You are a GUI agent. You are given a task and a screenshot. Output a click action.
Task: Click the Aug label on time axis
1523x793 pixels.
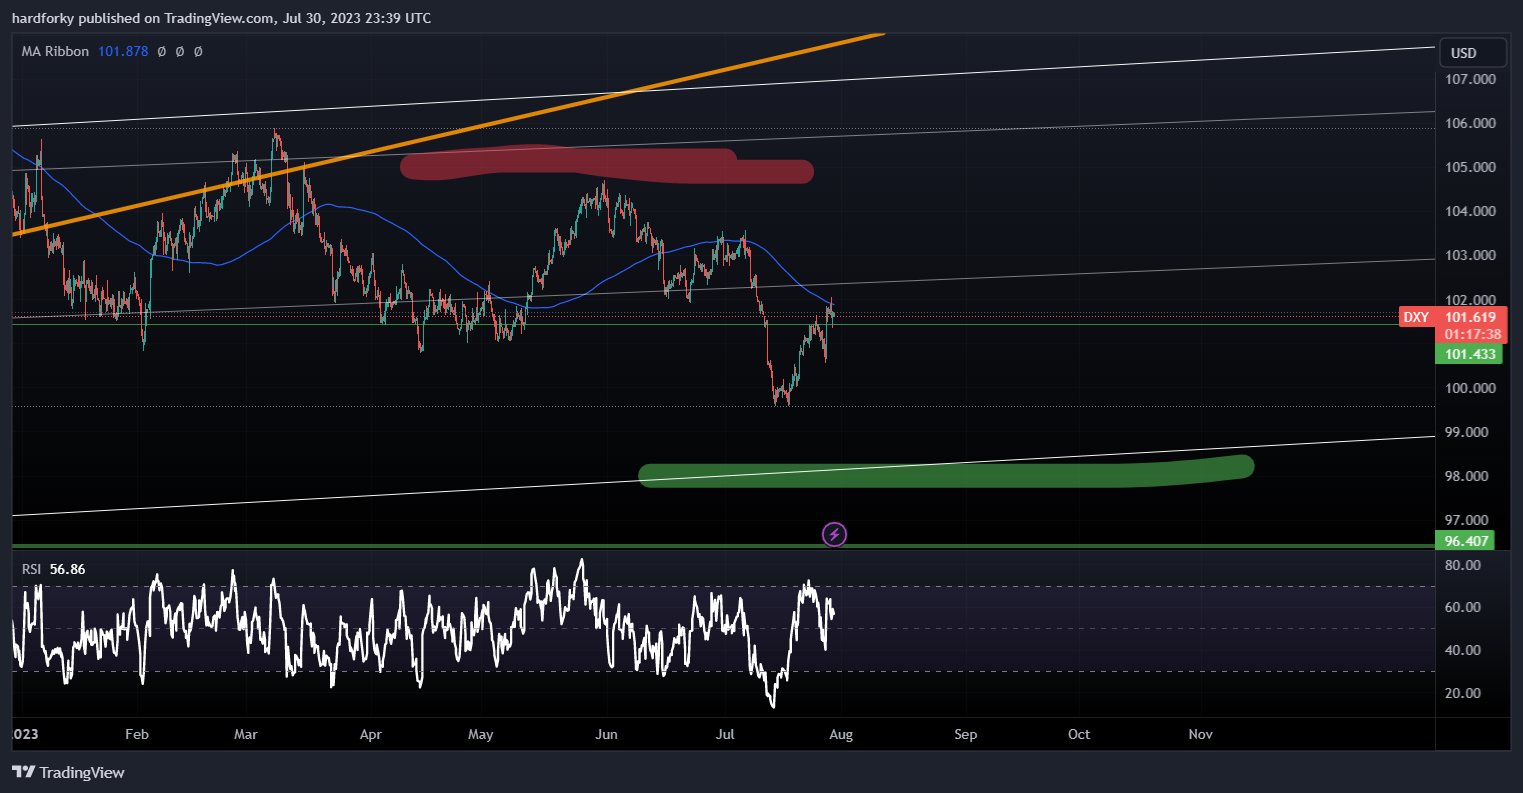coord(842,734)
